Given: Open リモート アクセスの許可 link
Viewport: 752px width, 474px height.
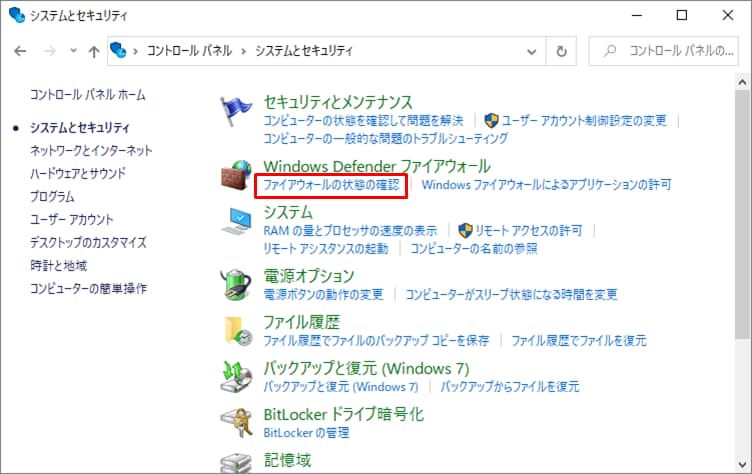Looking at the screenshot, I should [529, 231].
